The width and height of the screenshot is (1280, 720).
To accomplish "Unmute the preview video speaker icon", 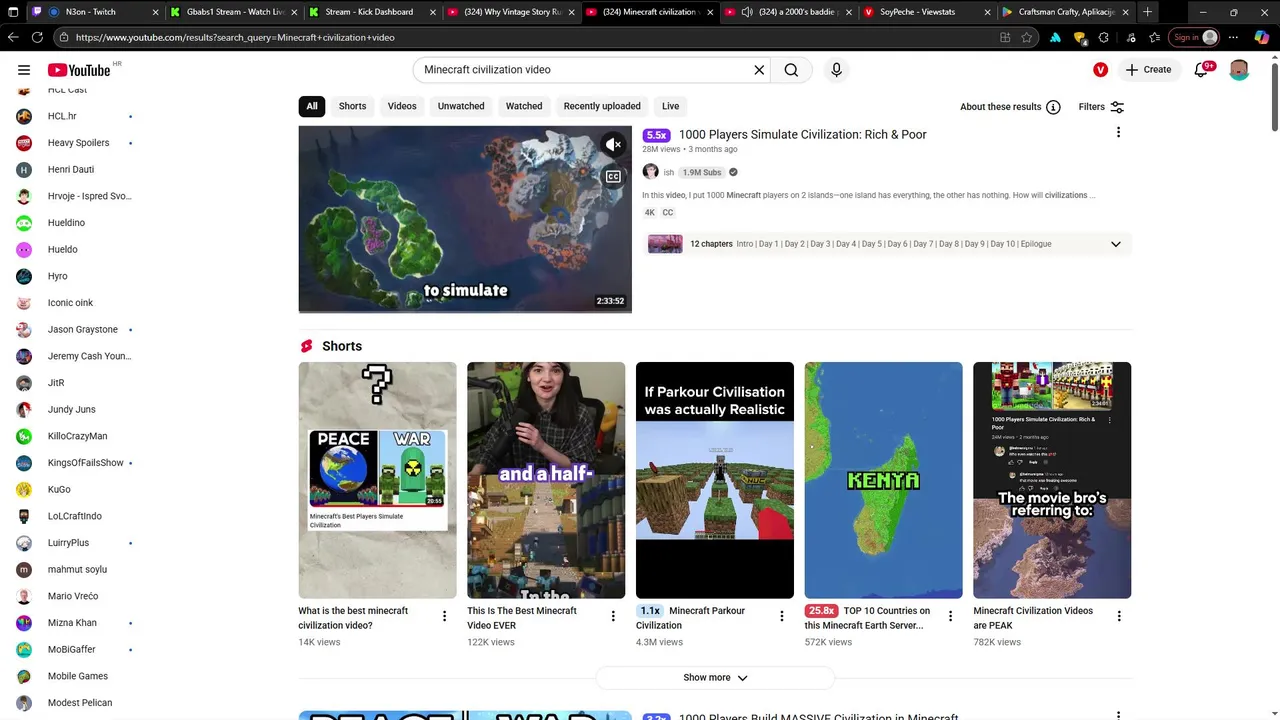I will click(613, 145).
